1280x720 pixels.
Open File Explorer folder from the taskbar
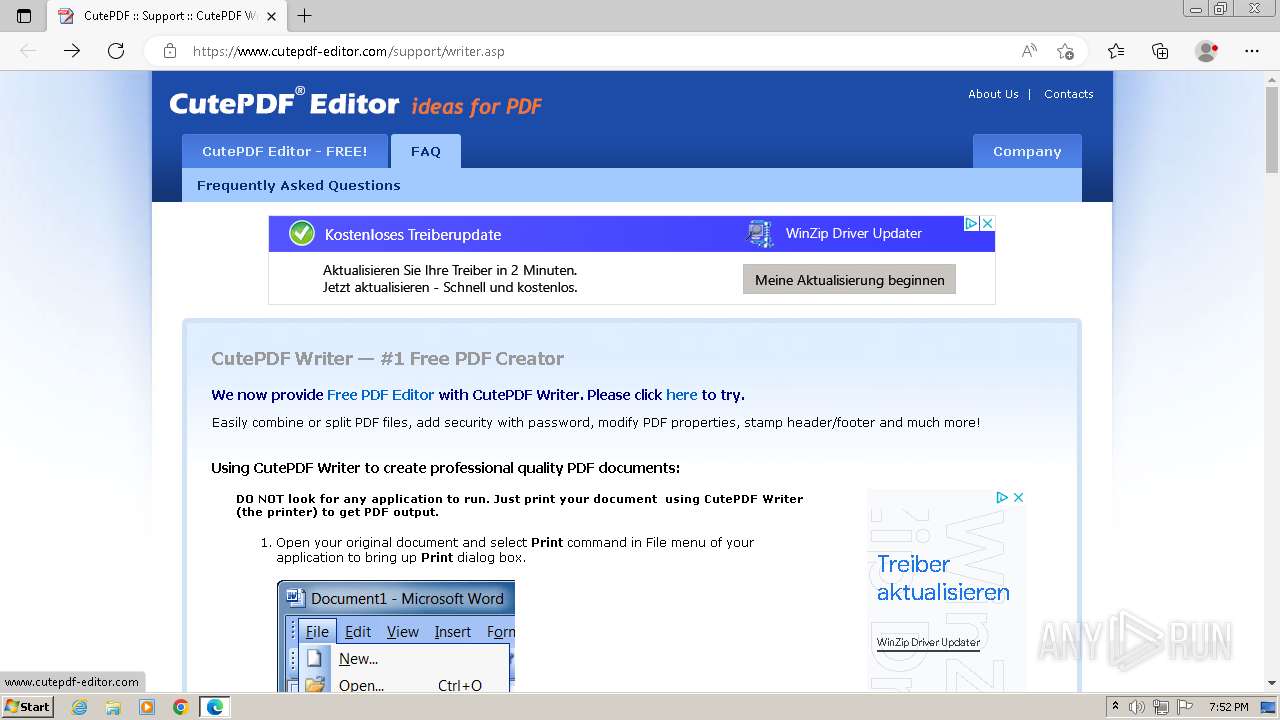tap(113, 707)
